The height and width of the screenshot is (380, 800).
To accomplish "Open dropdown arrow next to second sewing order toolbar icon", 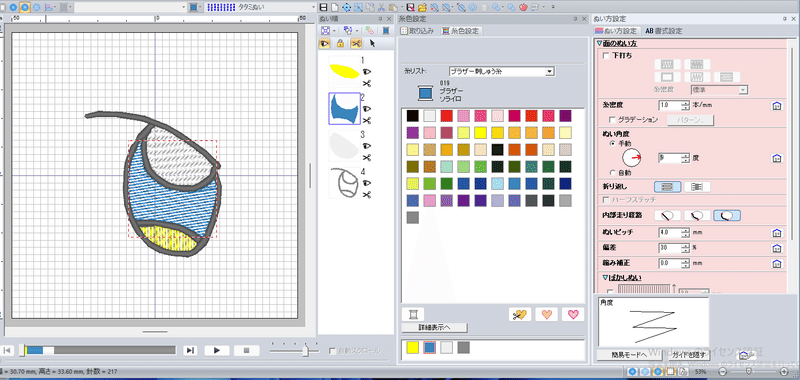I will tap(357, 31).
